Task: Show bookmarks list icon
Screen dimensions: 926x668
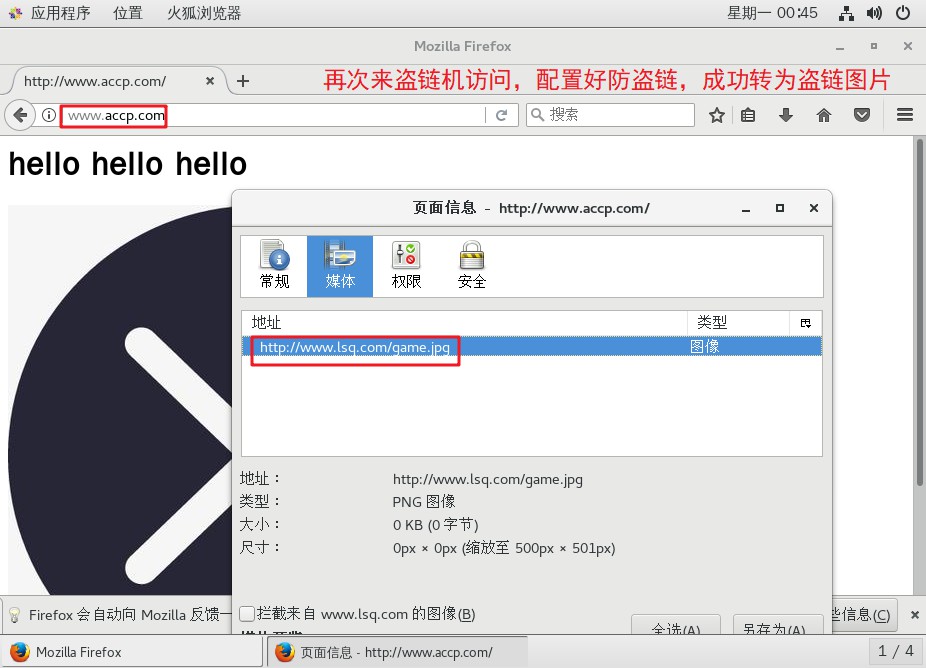Action: 748,115
